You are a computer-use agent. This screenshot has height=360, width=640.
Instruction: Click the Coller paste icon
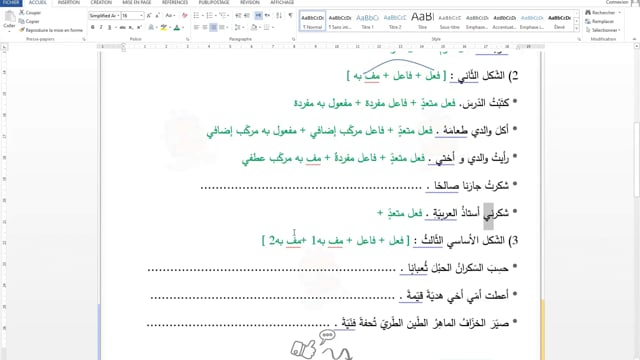click(x=9, y=17)
